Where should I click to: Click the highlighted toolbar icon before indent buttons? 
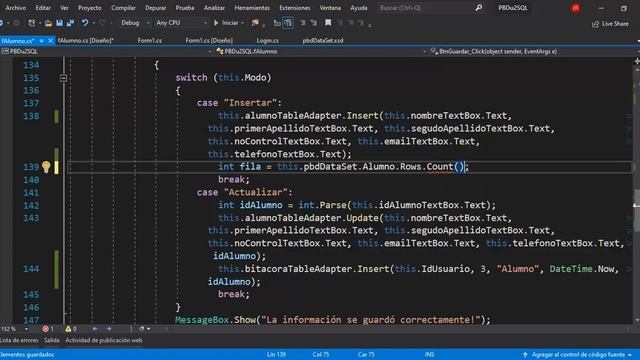[x=288, y=23]
